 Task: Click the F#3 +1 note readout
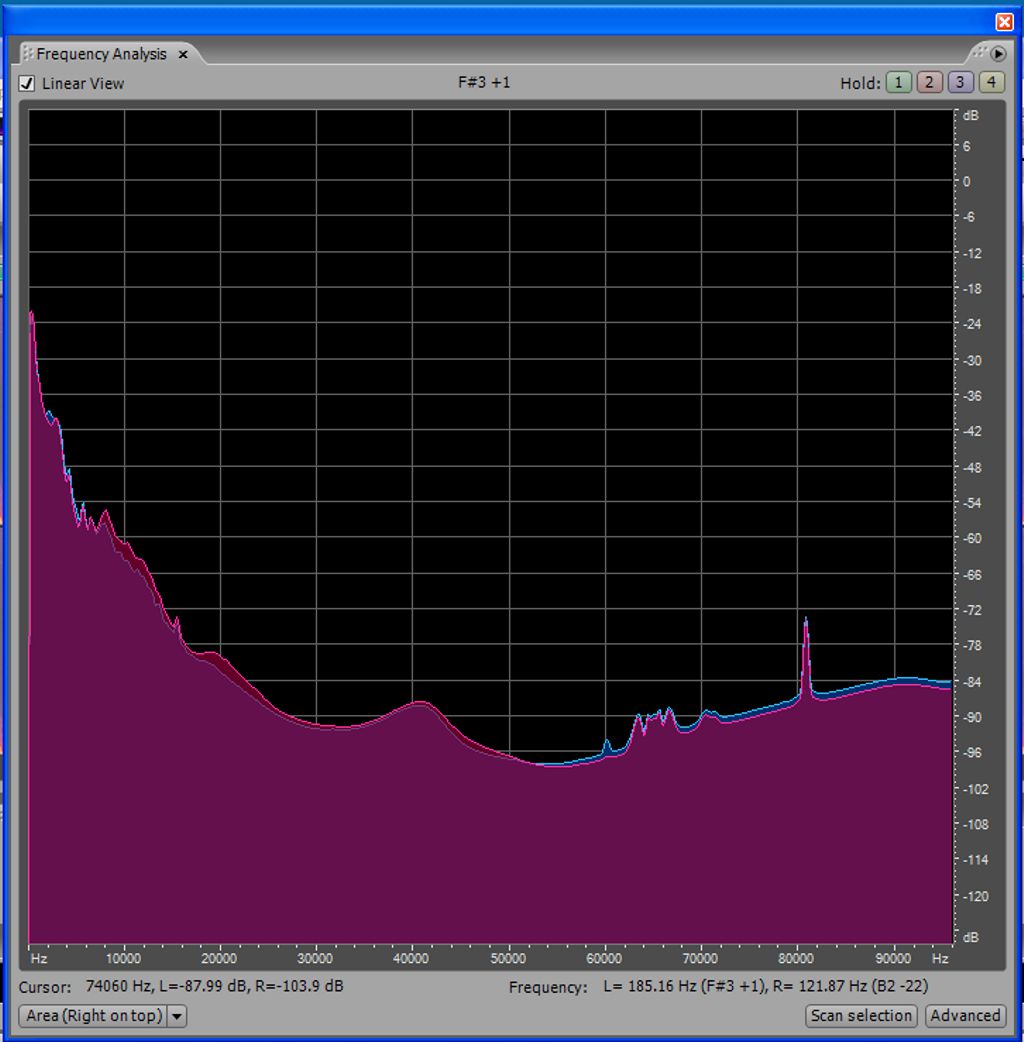(x=484, y=83)
